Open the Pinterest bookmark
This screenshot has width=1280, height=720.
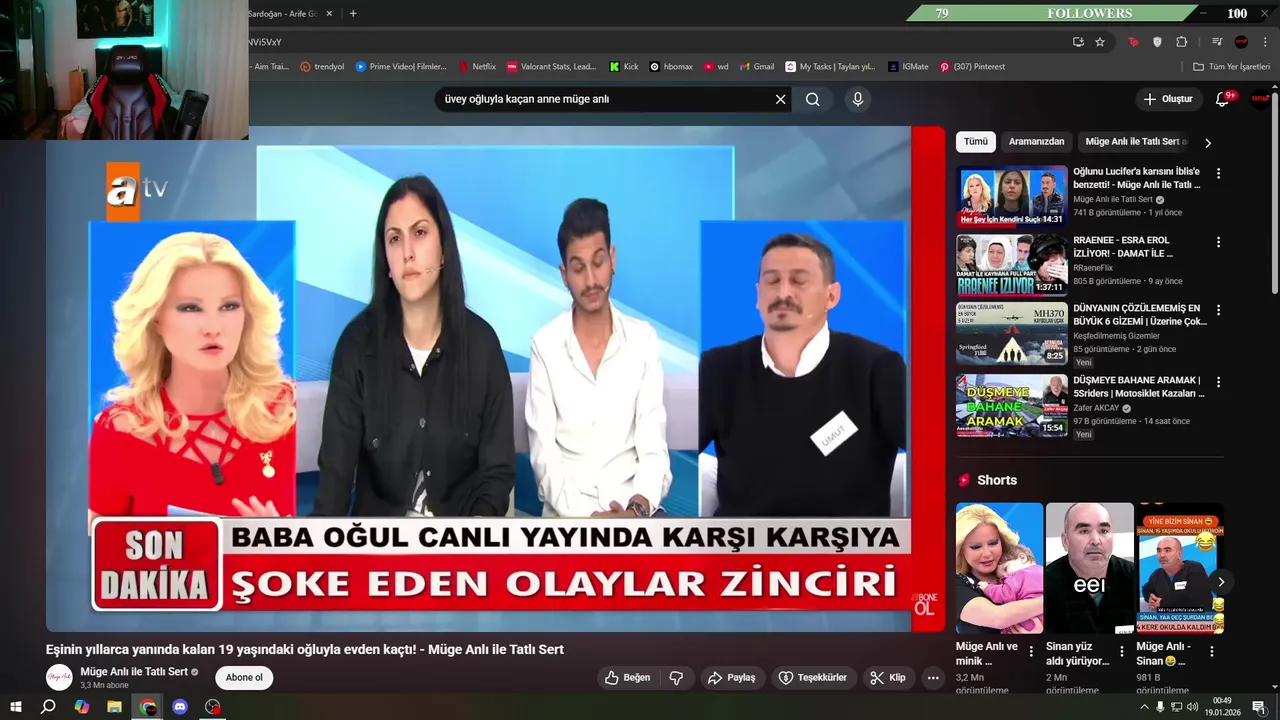pyautogui.click(x=972, y=67)
